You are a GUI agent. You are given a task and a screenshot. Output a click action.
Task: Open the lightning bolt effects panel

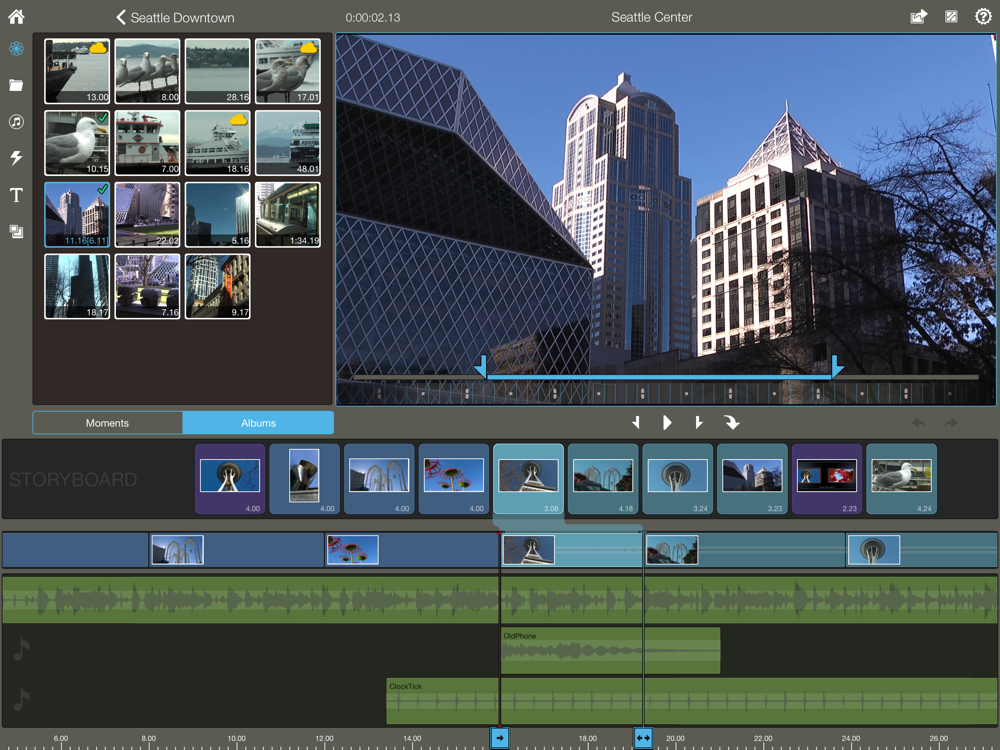coord(17,158)
